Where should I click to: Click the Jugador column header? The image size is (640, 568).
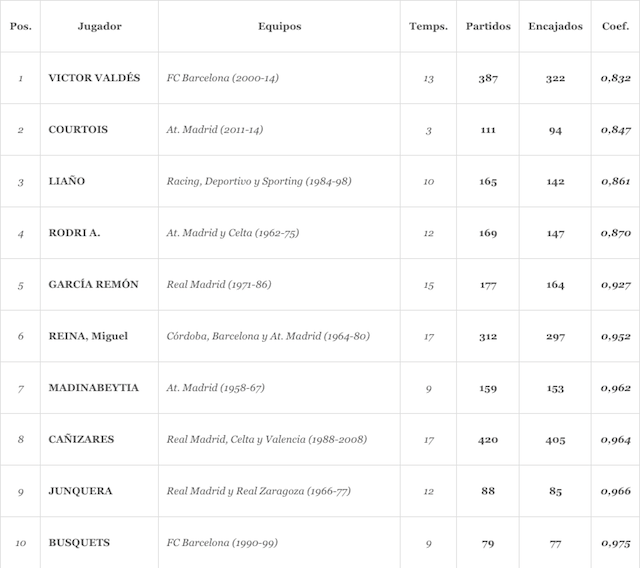point(99,26)
